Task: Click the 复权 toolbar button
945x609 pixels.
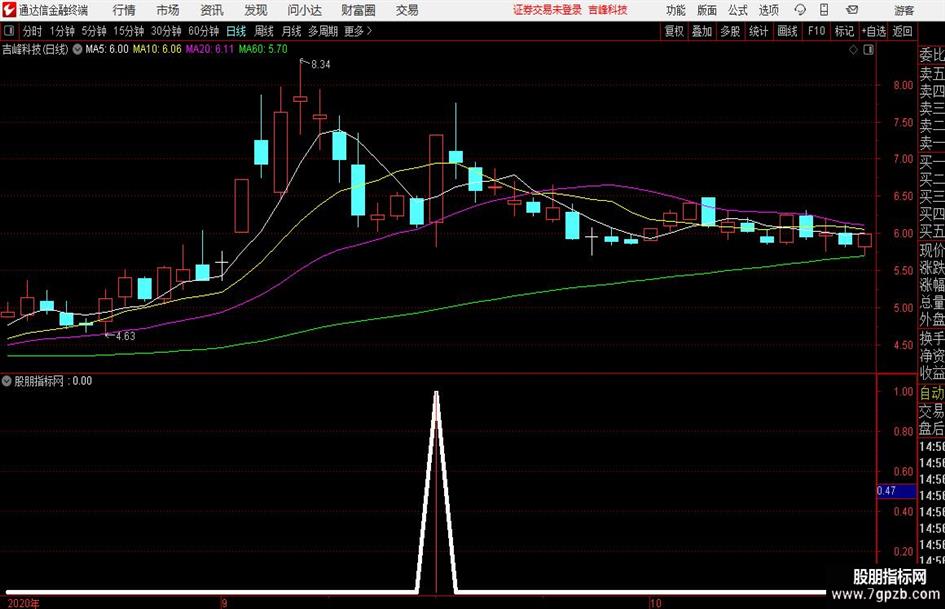Action: pos(674,31)
